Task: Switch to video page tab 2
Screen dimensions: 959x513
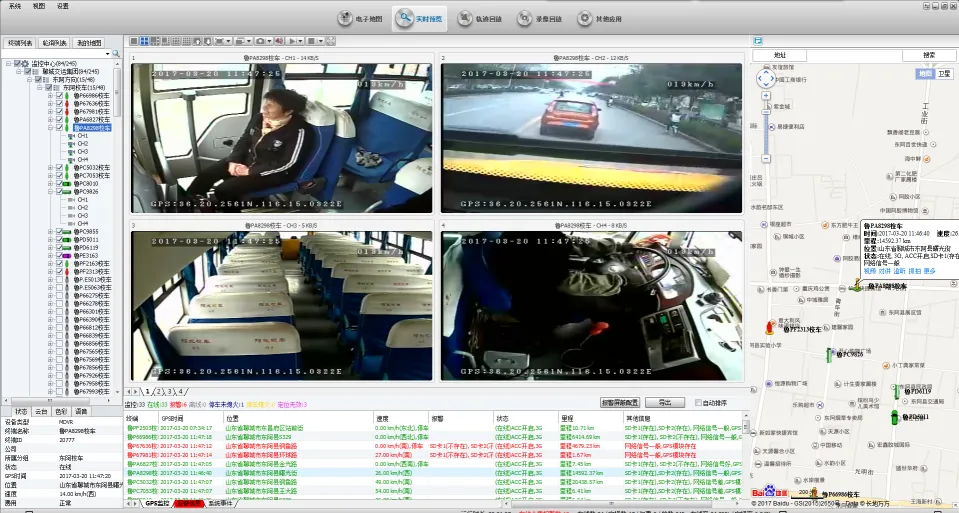Action: pyautogui.click(x=158, y=391)
